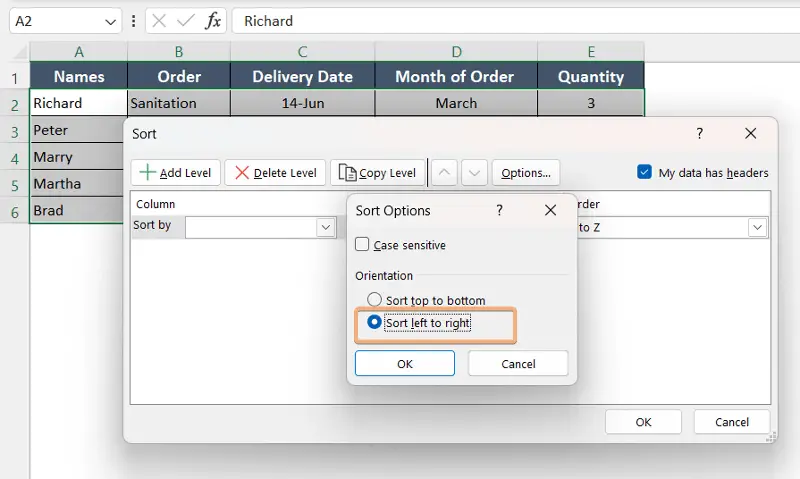The height and width of the screenshot is (479, 800).
Task: Click the Names header cell
Action: pyautogui.click(x=79, y=76)
